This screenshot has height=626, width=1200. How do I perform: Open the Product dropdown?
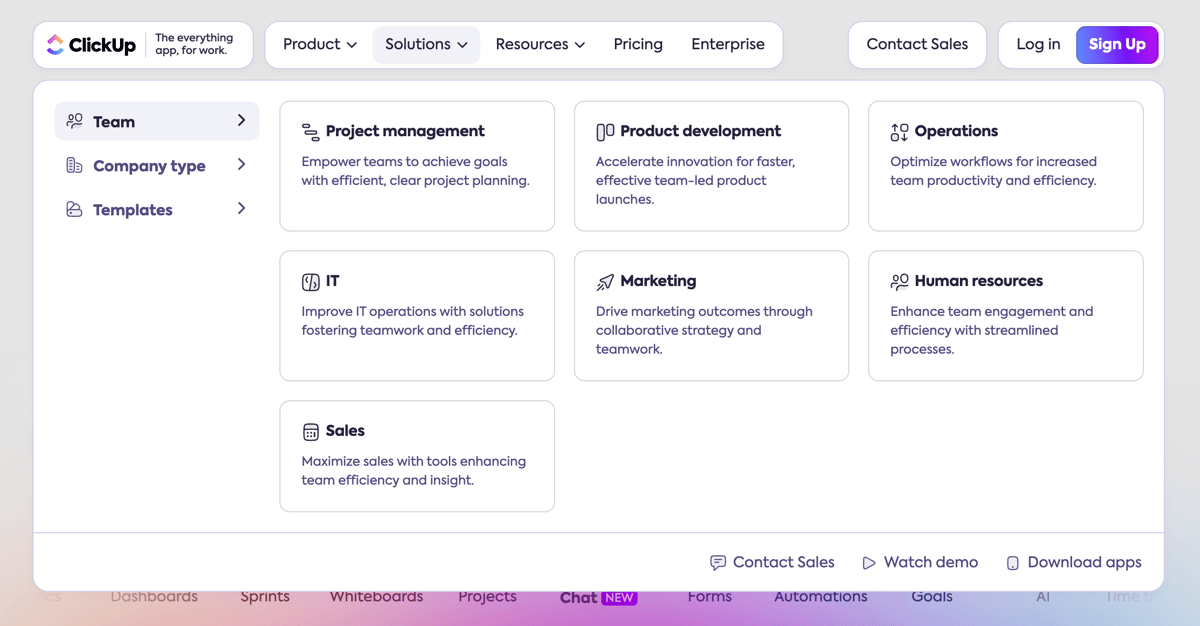[x=317, y=44]
